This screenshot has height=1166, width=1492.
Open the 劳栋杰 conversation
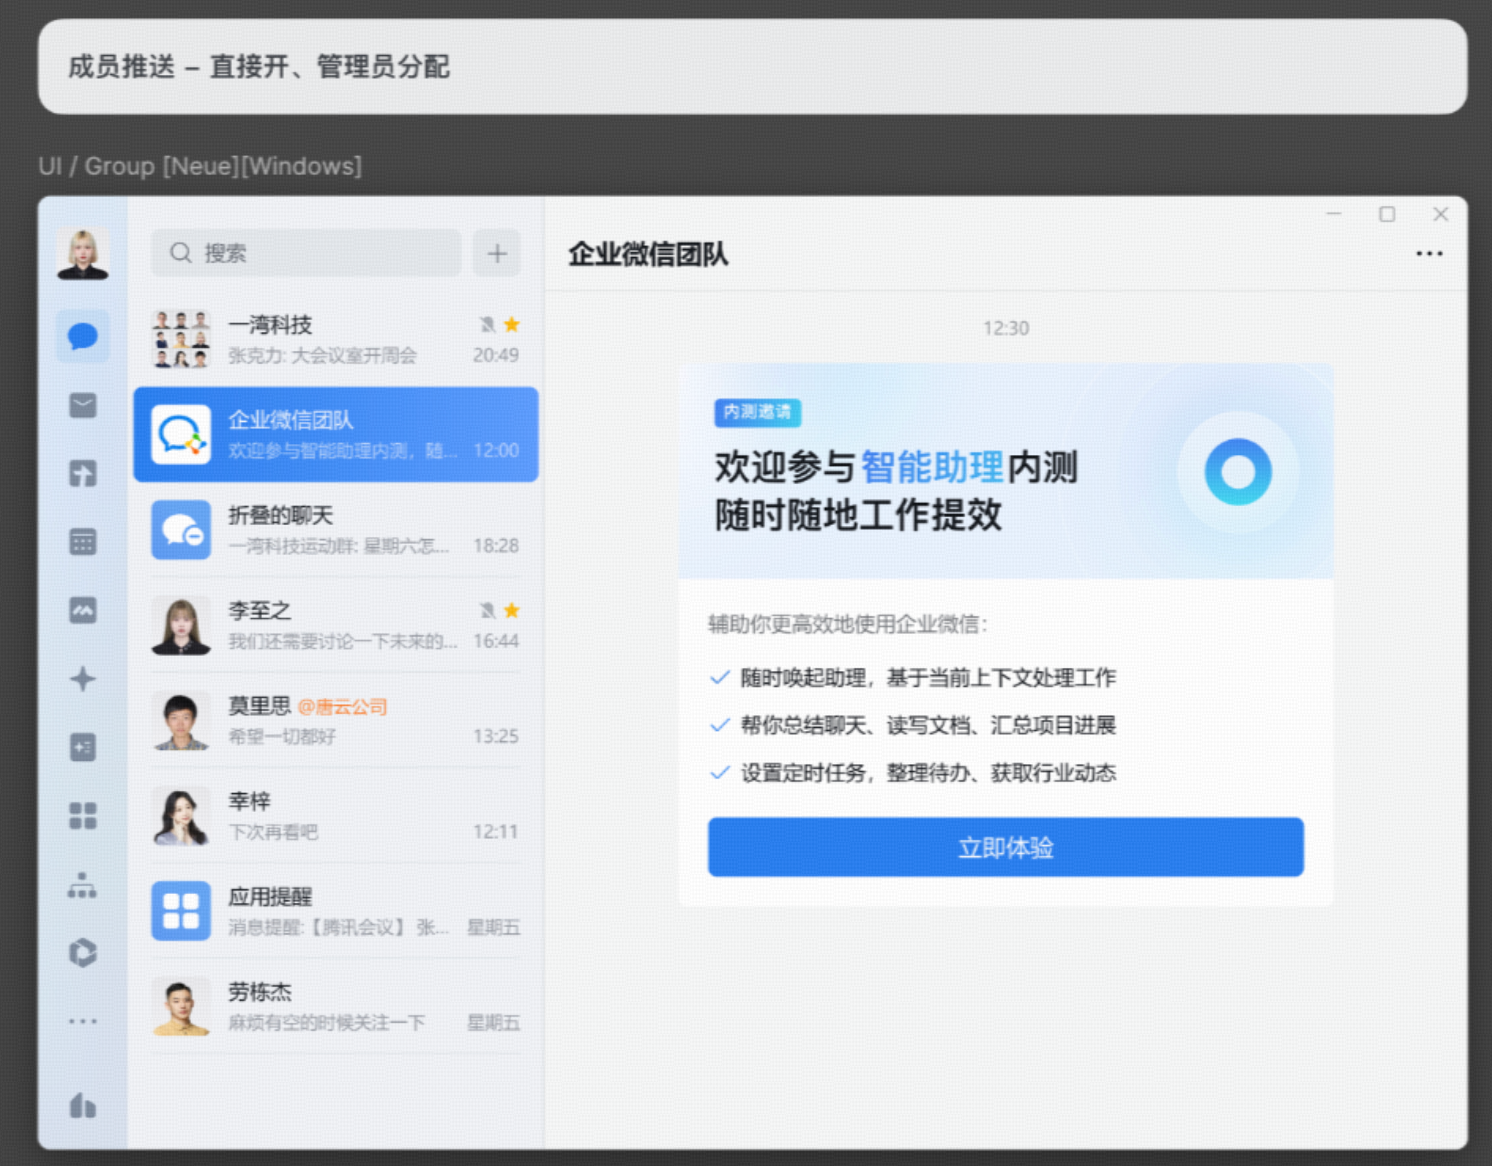click(336, 1007)
